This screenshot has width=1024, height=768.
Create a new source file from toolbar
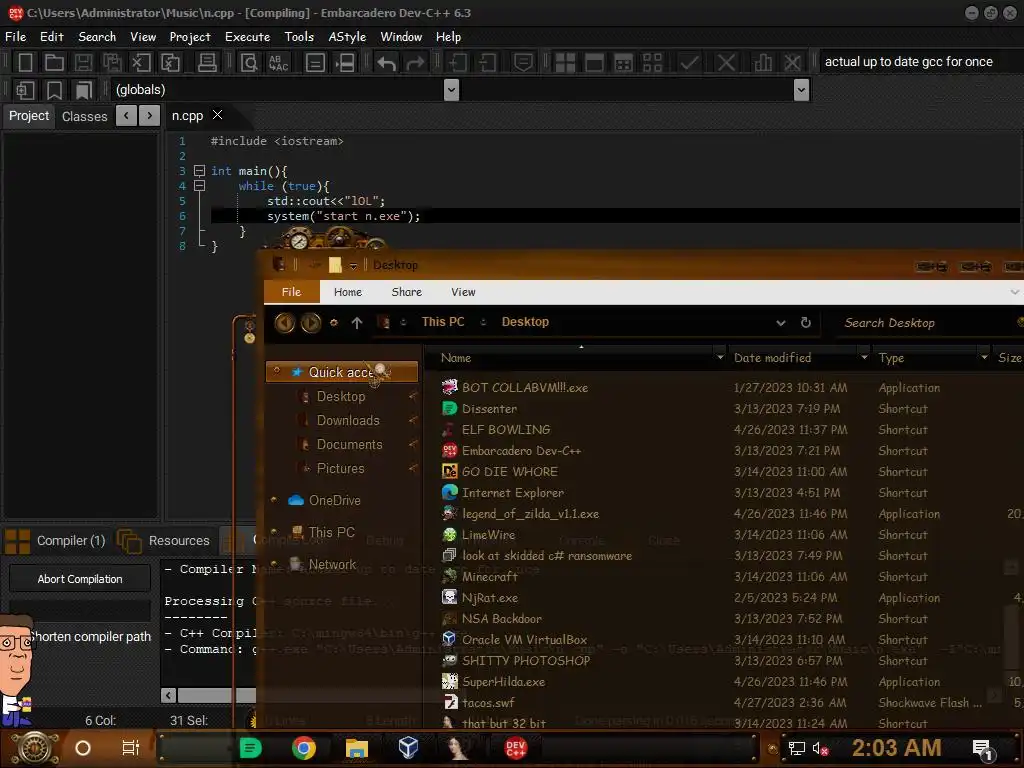25,63
